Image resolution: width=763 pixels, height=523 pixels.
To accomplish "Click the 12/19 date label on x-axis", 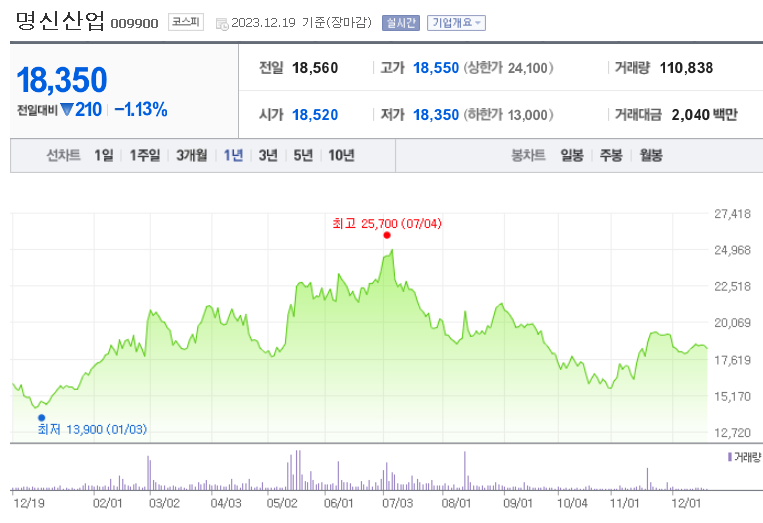I will [x=28, y=503].
